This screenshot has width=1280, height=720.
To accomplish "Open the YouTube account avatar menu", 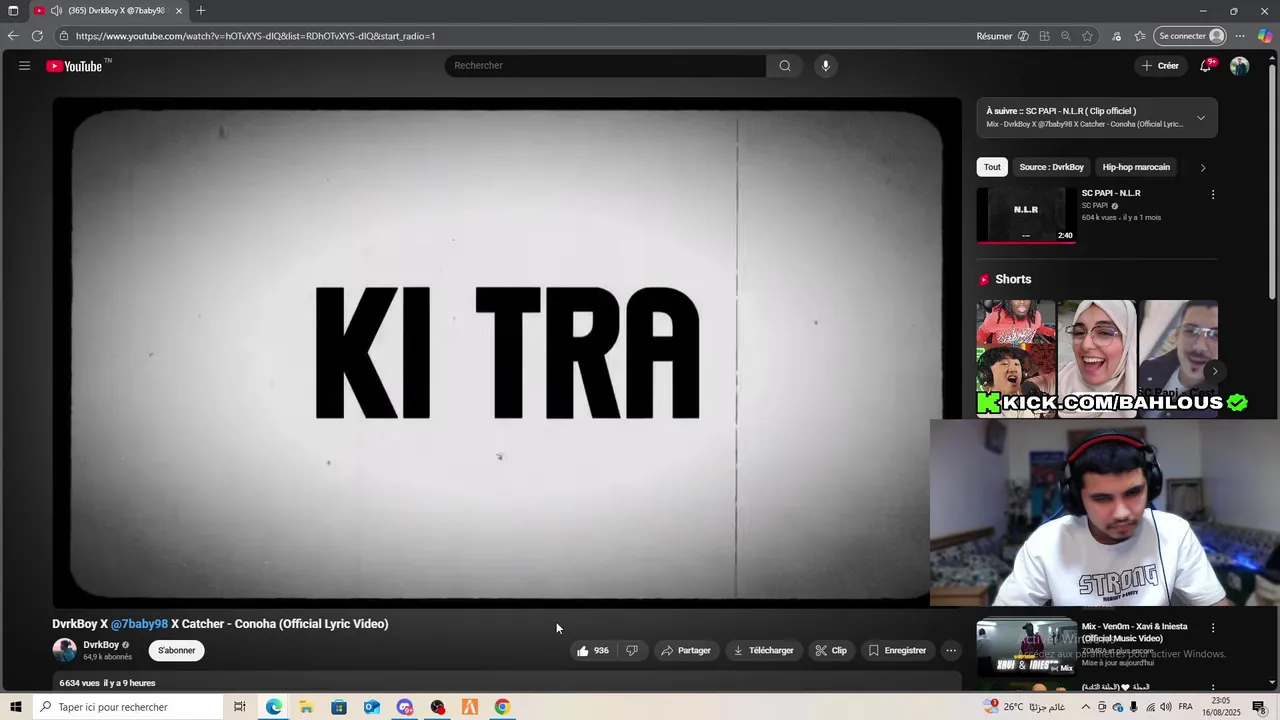I will (1240, 66).
